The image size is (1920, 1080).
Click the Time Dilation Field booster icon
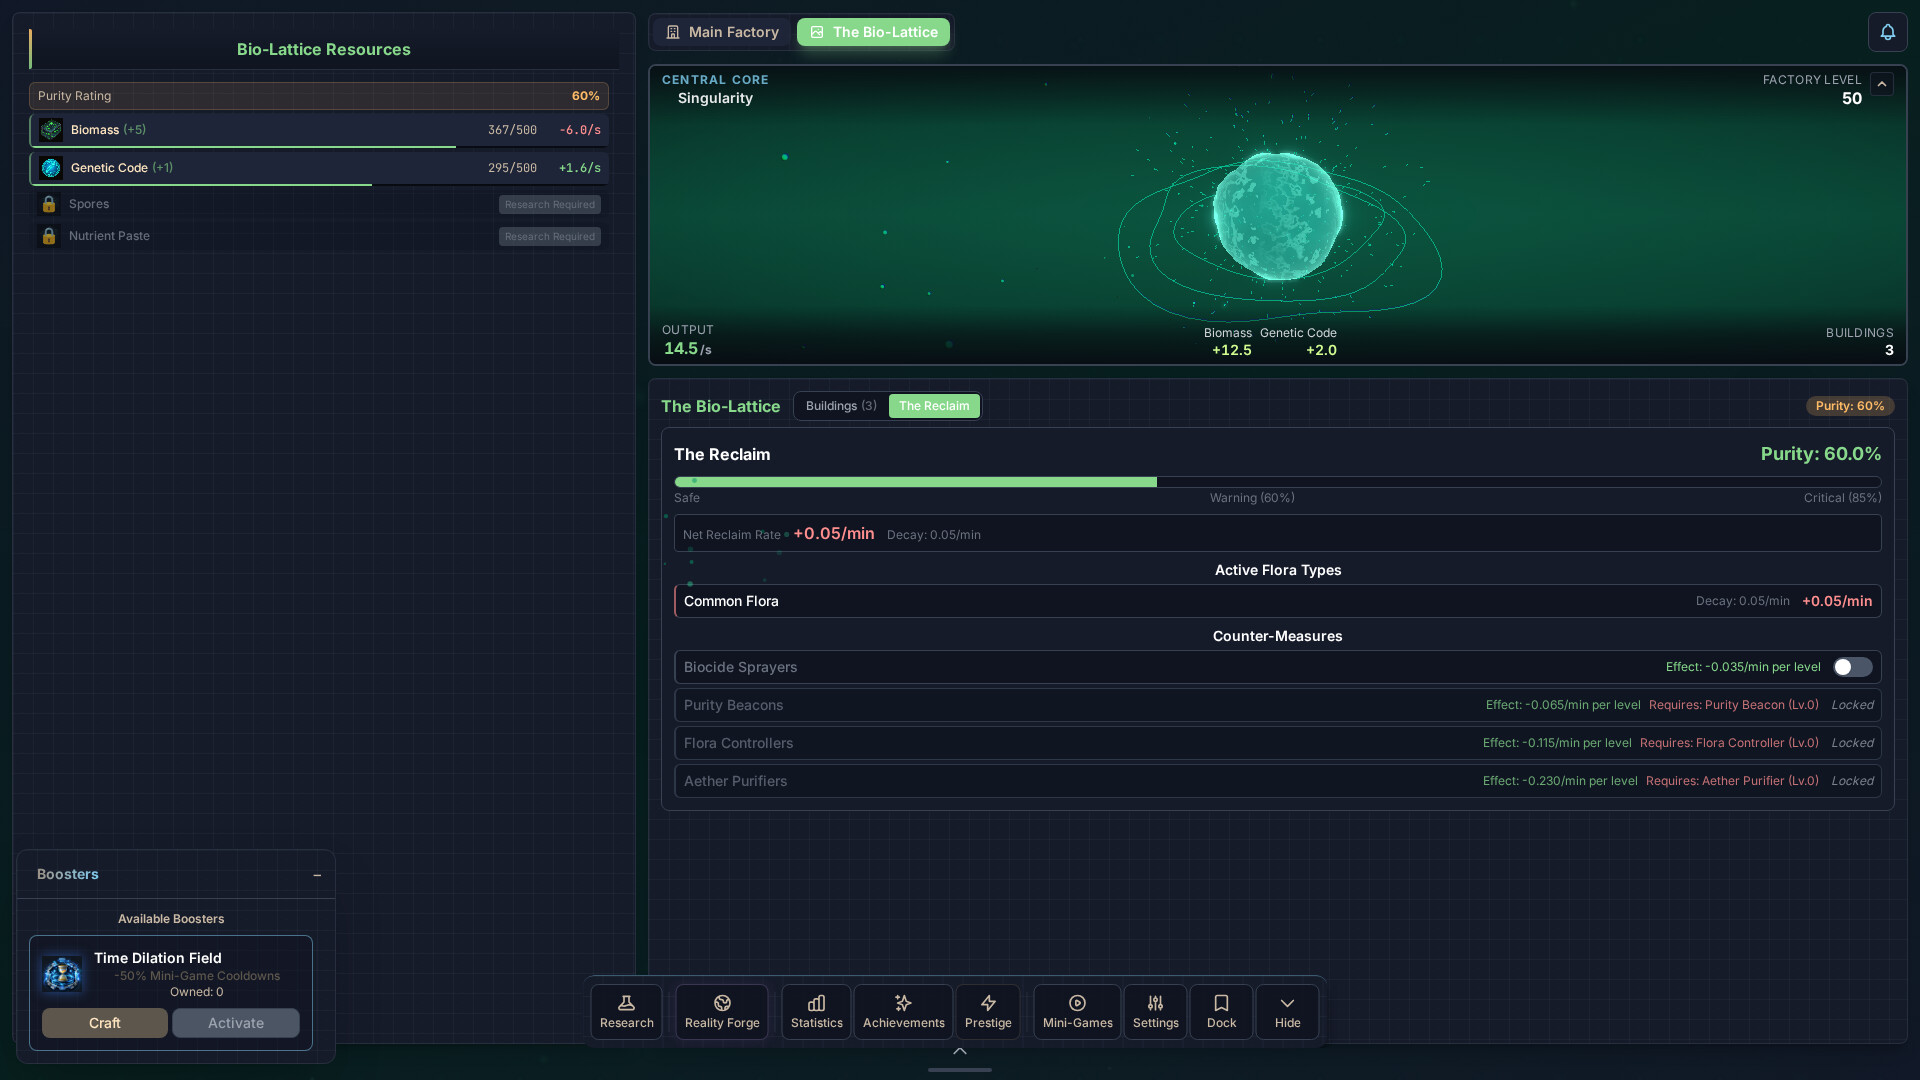tap(62, 973)
